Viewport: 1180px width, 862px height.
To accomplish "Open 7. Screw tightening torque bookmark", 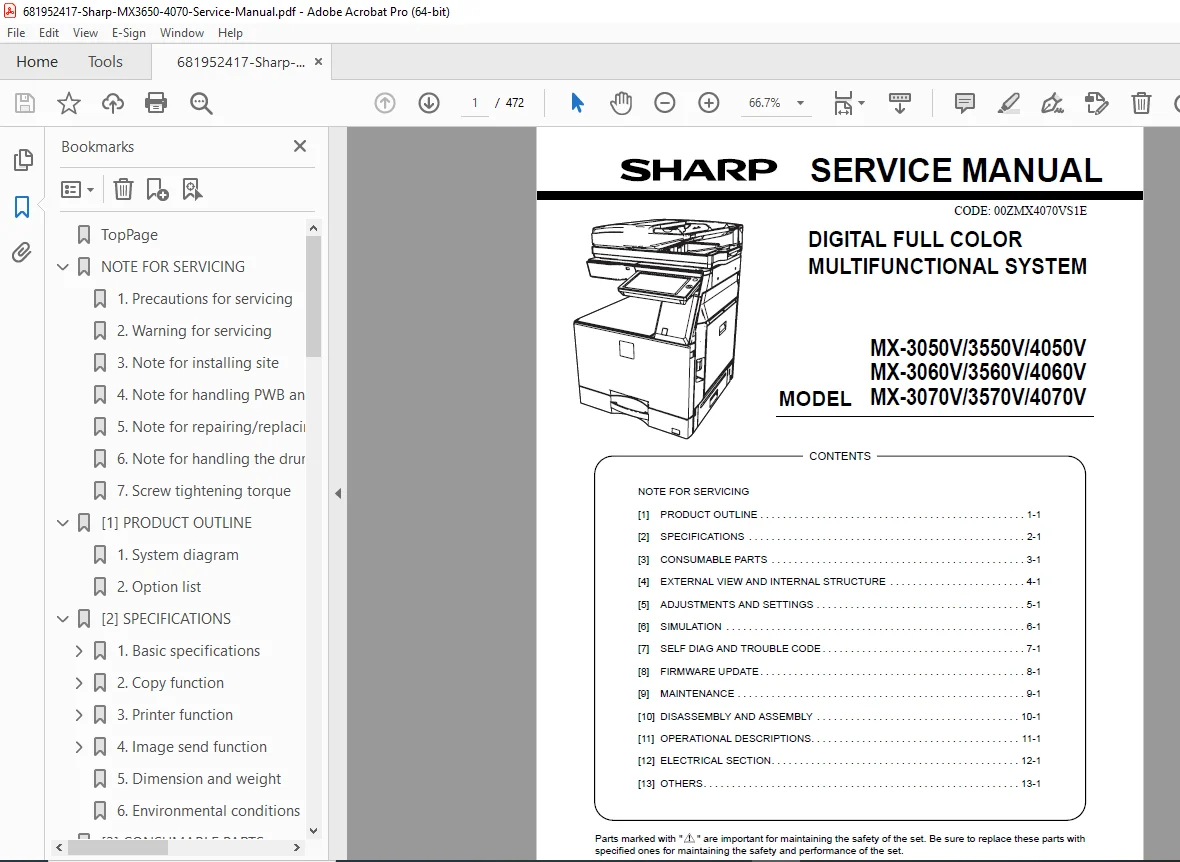I will click(204, 491).
